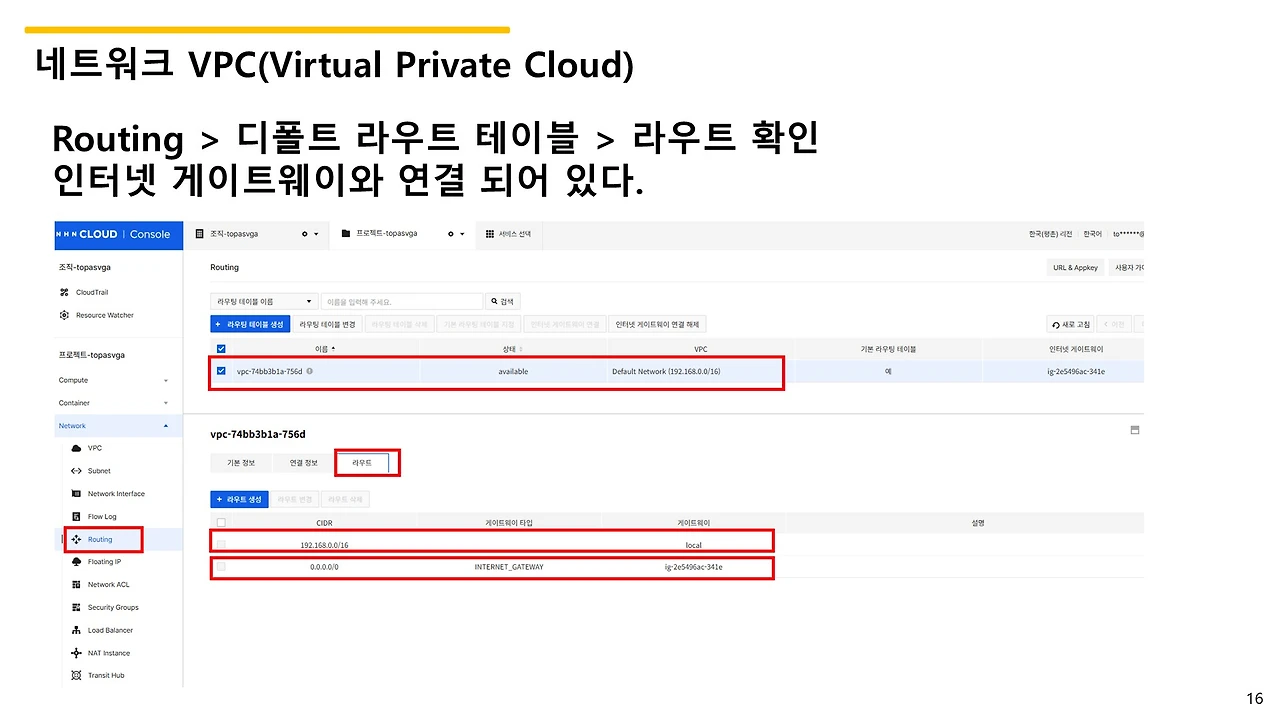
Task: Click the 서비스 선택 grid icon
Action: coord(490,234)
